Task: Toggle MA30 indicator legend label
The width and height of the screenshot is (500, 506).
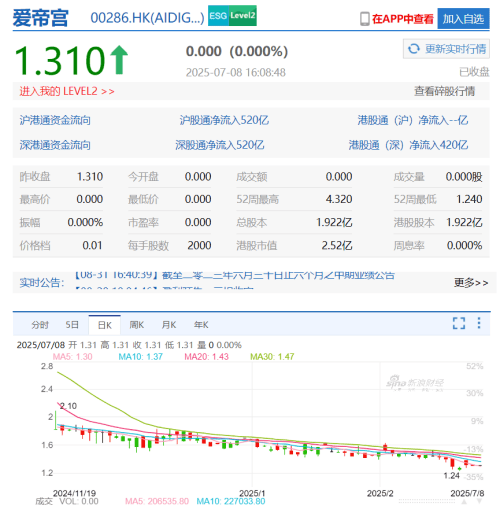Action: point(272,357)
